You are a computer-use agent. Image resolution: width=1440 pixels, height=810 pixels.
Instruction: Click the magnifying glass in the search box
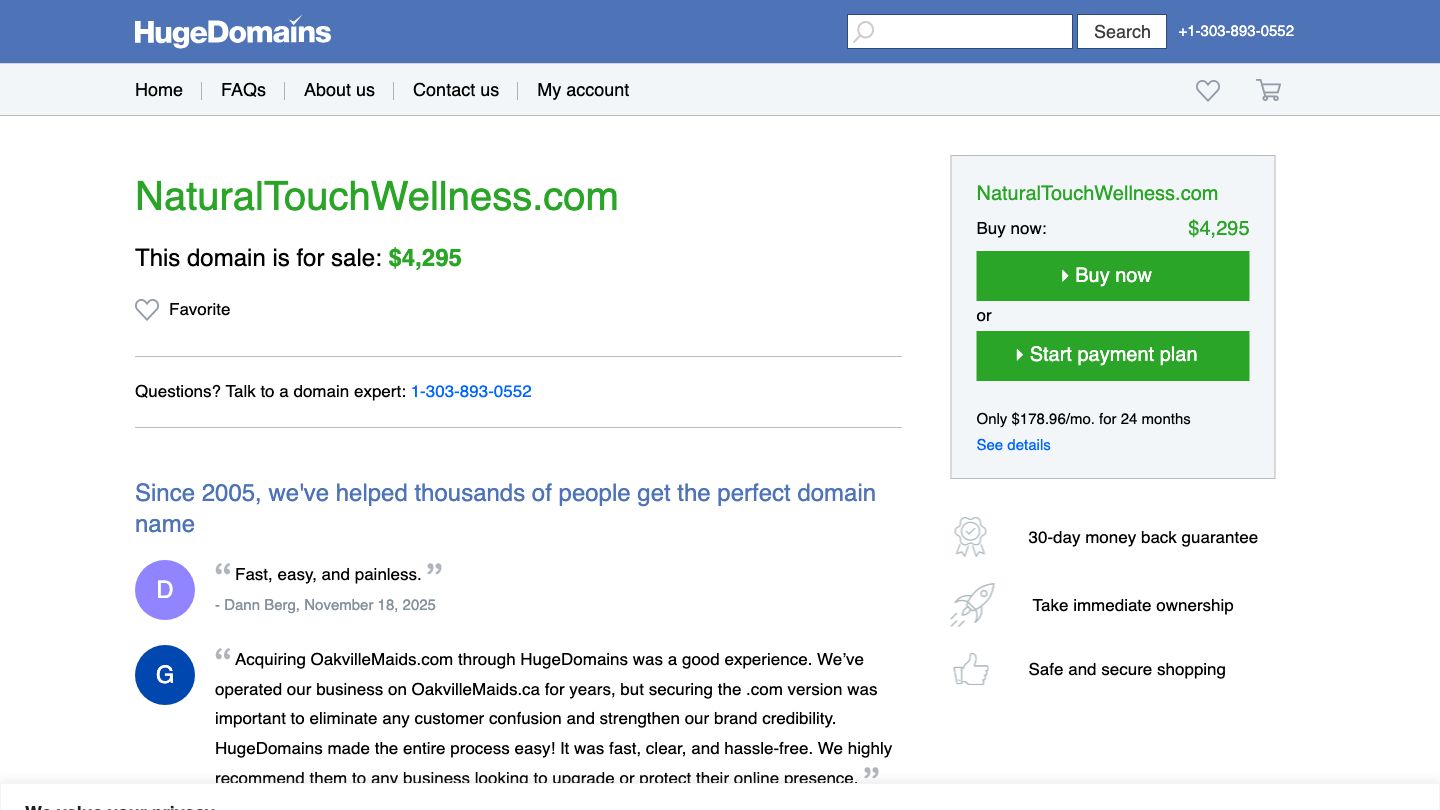pyautogui.click(x=862, y=31)
